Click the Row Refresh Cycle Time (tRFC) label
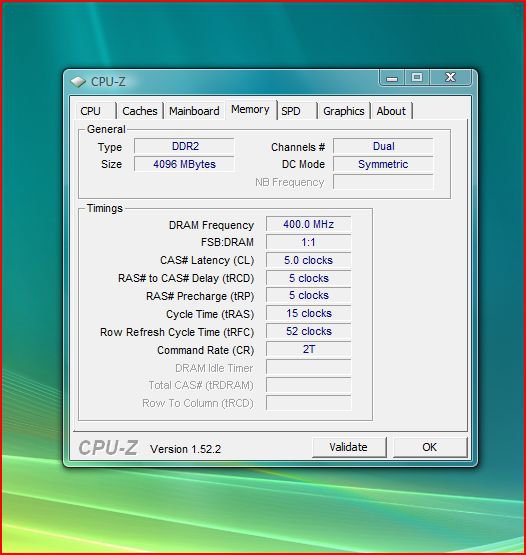Image resolution: width=526 pixels, height=555 pixels. [x=177, y=332]
